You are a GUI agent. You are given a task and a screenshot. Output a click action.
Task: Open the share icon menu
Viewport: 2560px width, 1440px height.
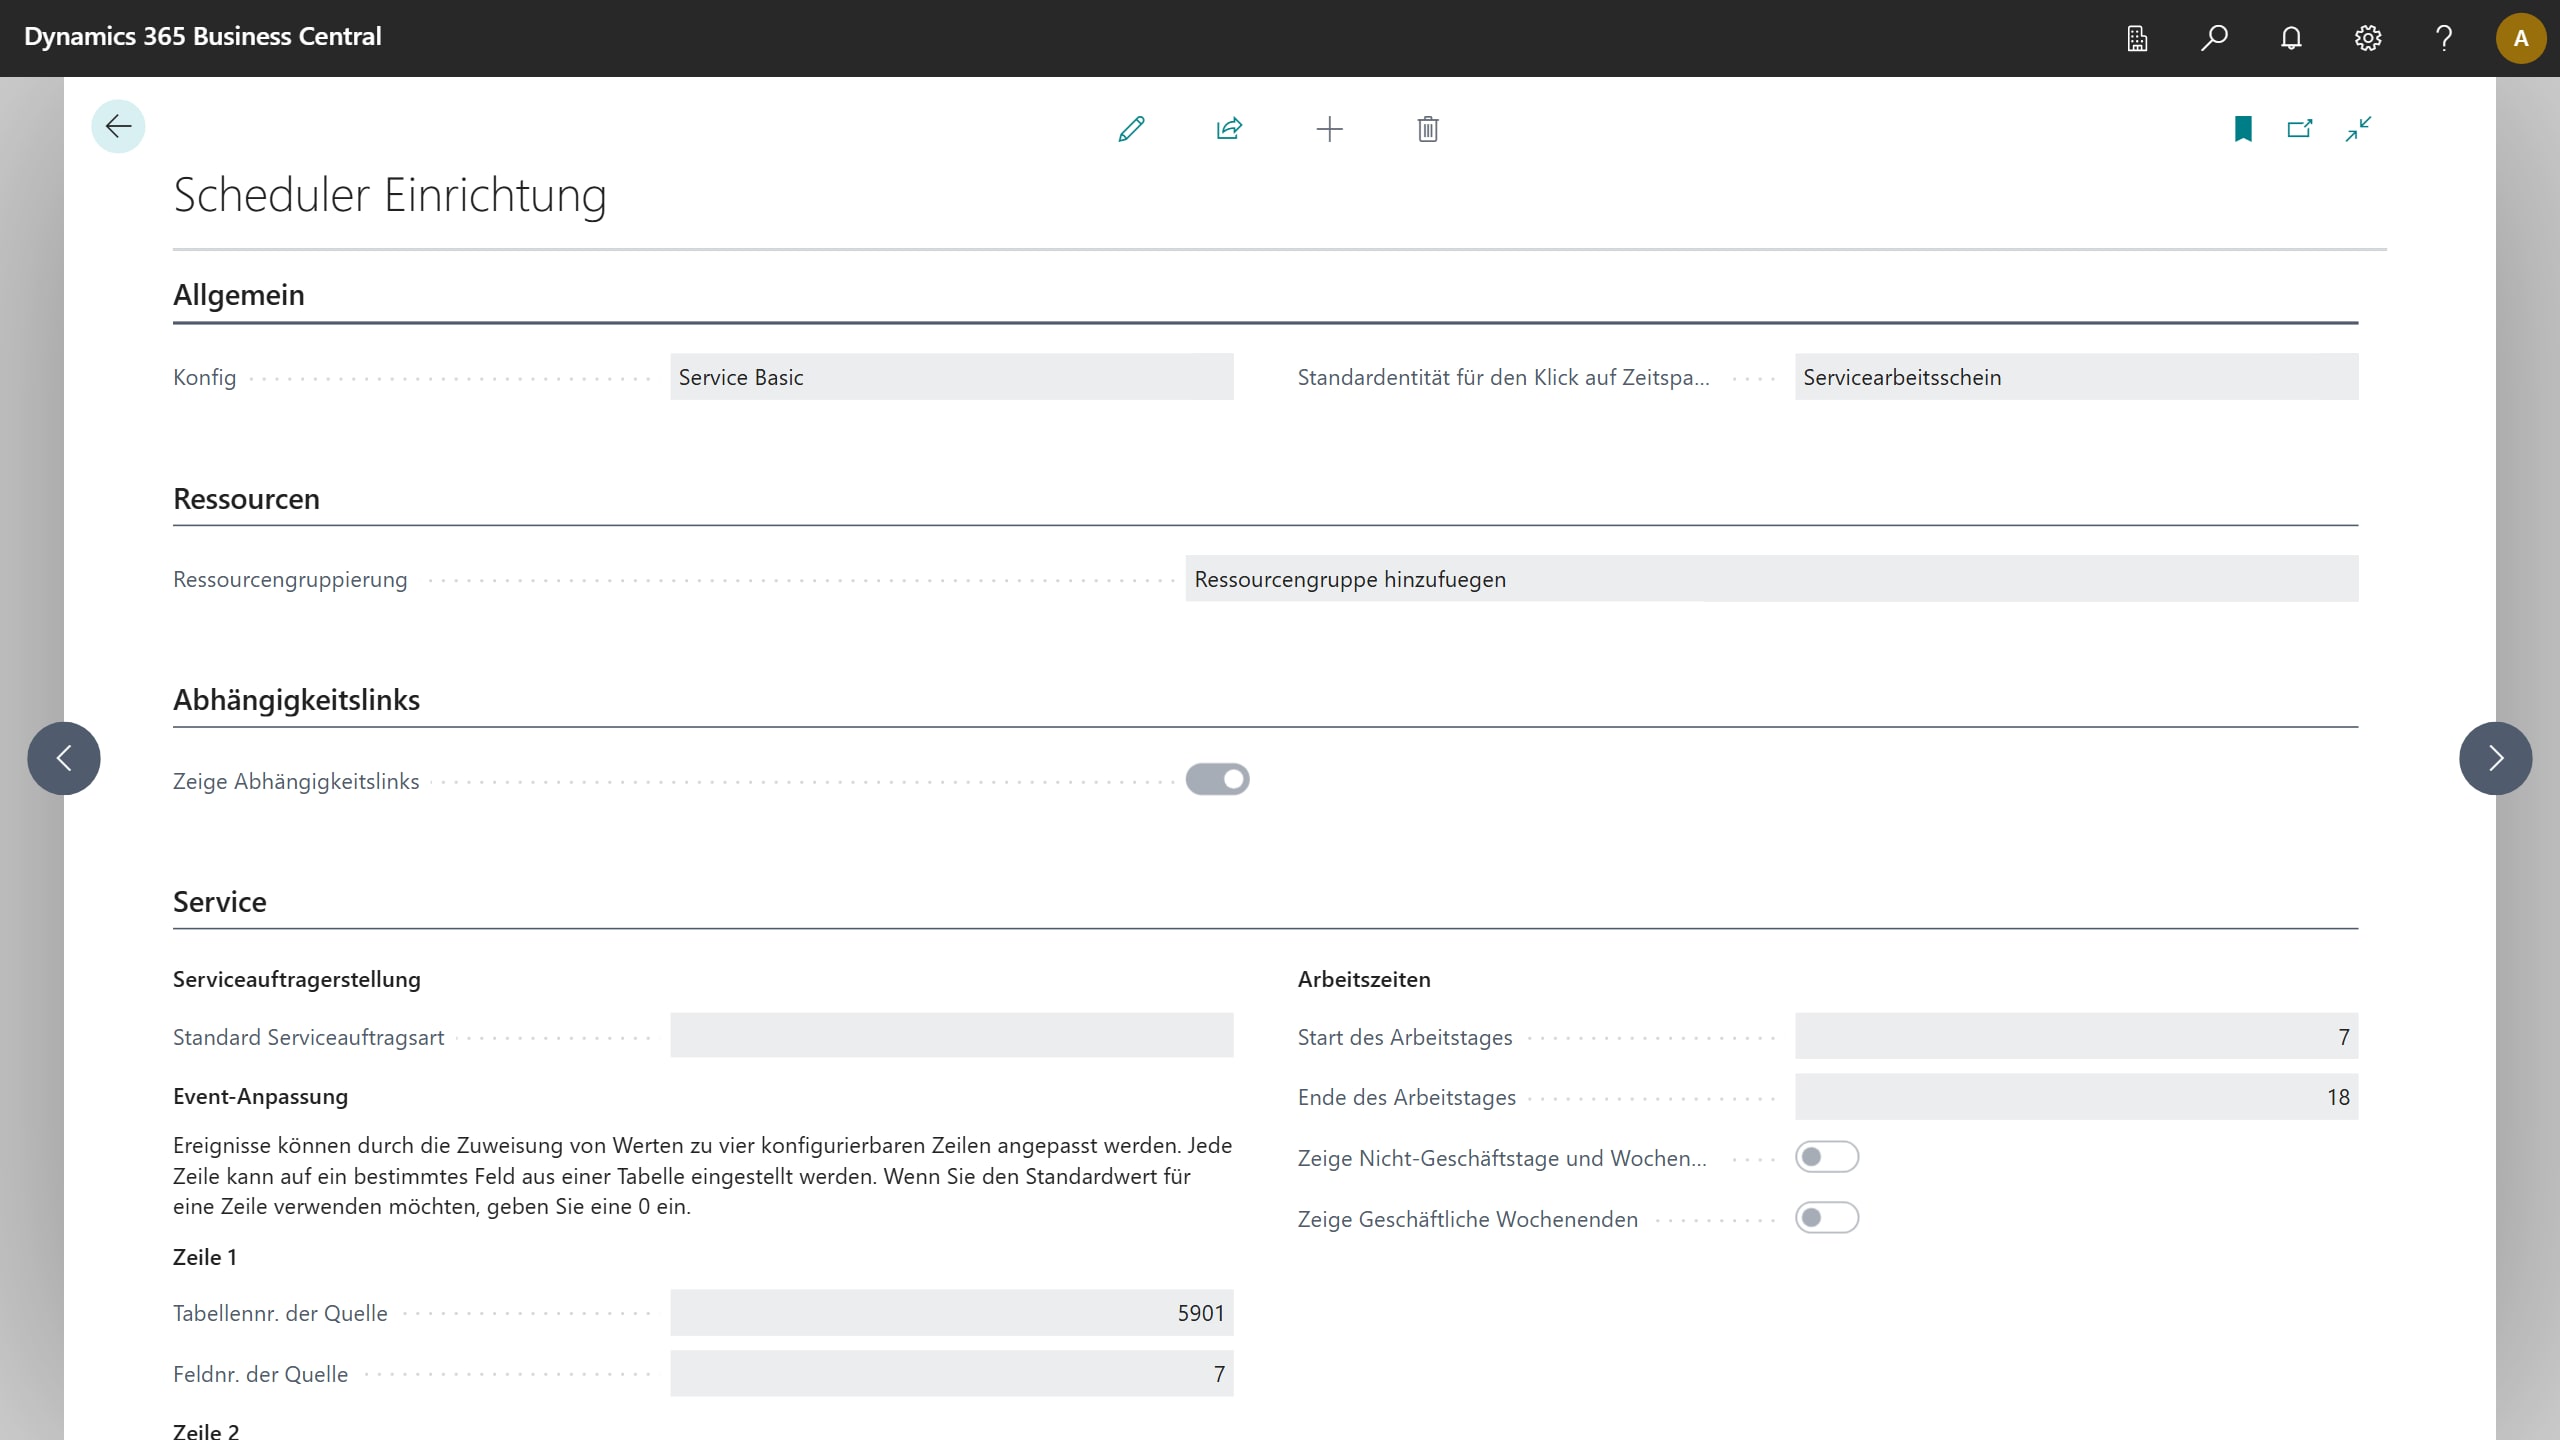click(1229, 129)
